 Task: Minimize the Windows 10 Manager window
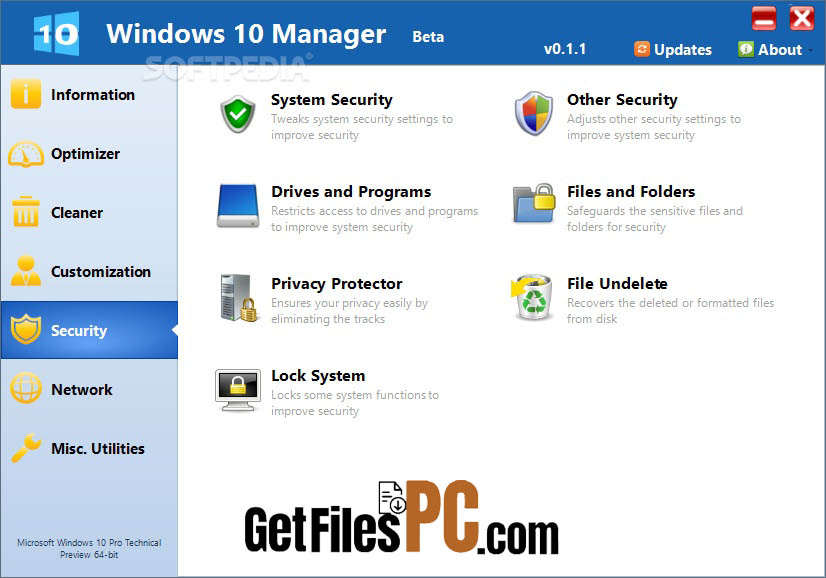[x=764, y=19]
